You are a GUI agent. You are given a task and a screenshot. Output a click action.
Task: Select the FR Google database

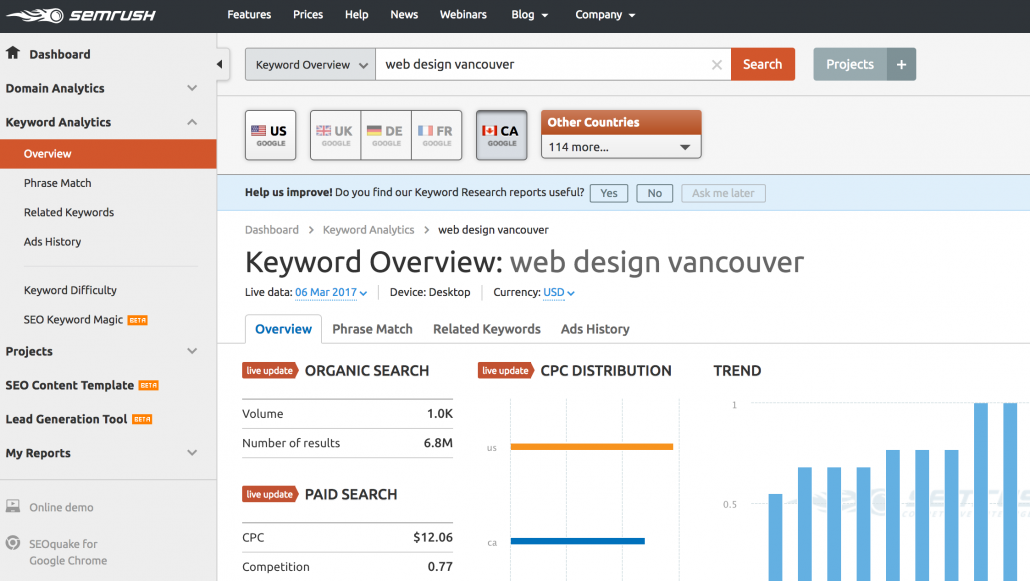click(437, 135)
